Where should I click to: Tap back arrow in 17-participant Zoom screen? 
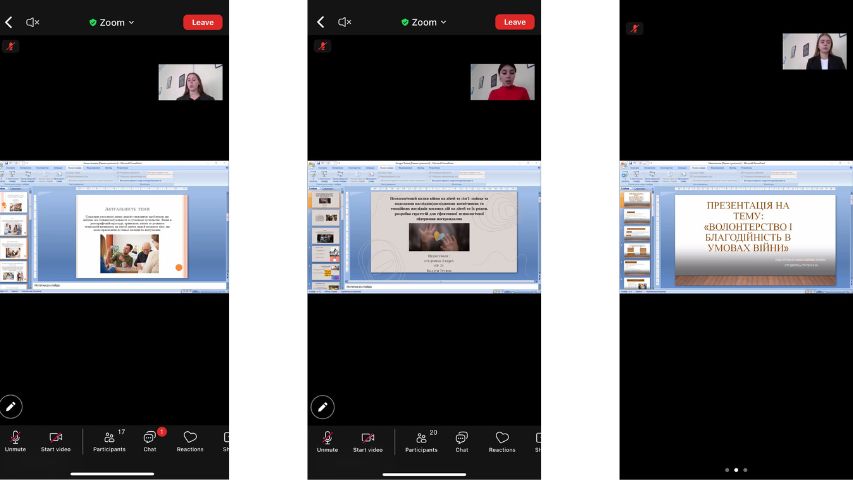pyautogui.click(x=9, y=22)
